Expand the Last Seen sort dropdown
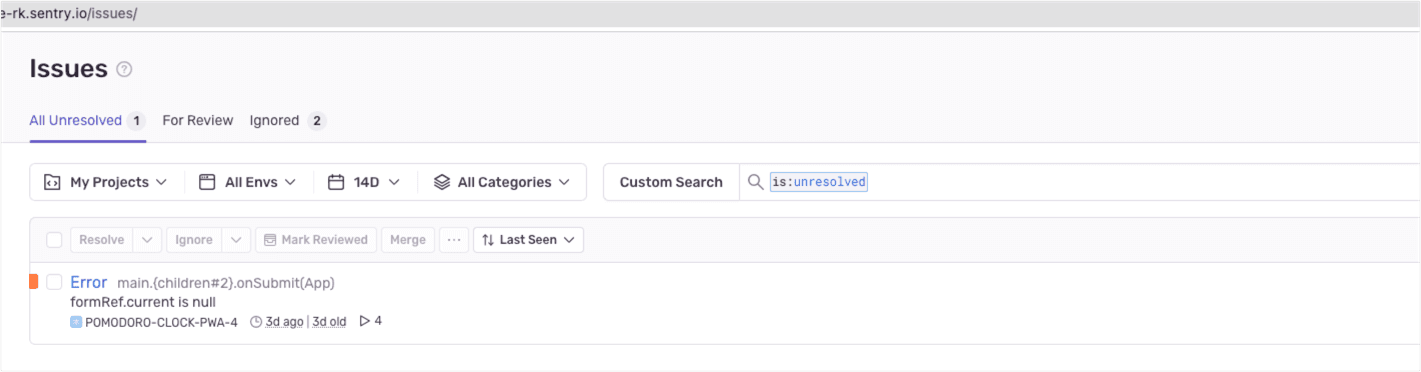1421x372 pixels. point(528,240)
